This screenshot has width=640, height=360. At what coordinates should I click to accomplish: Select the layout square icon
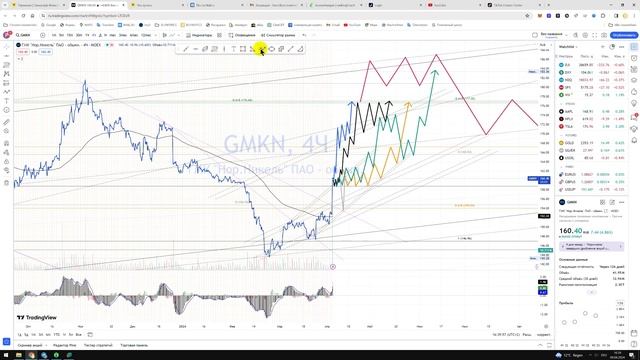pyautogui.click(x=535, y=35)
